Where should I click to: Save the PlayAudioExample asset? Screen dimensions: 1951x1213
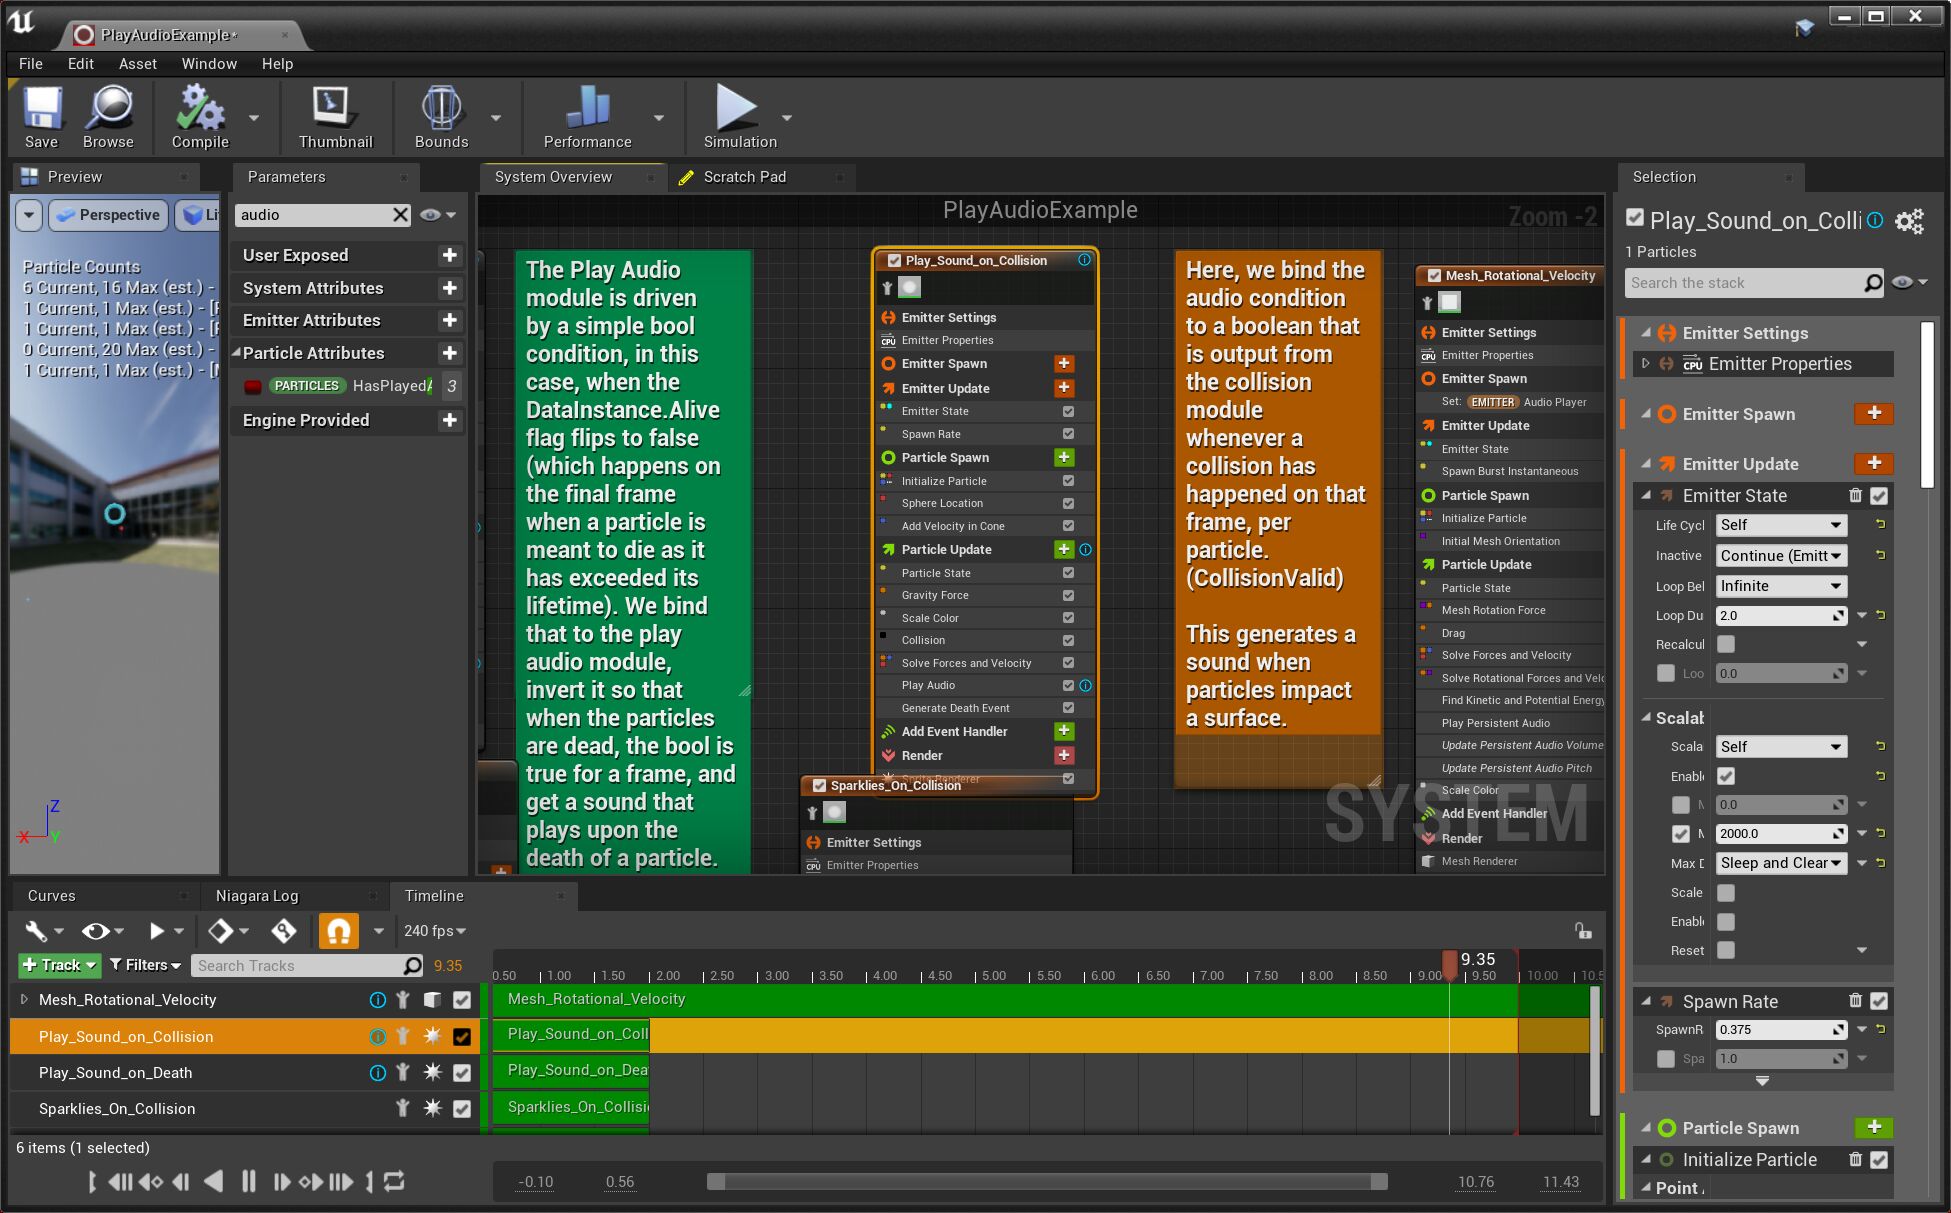(x=41, y=115)
